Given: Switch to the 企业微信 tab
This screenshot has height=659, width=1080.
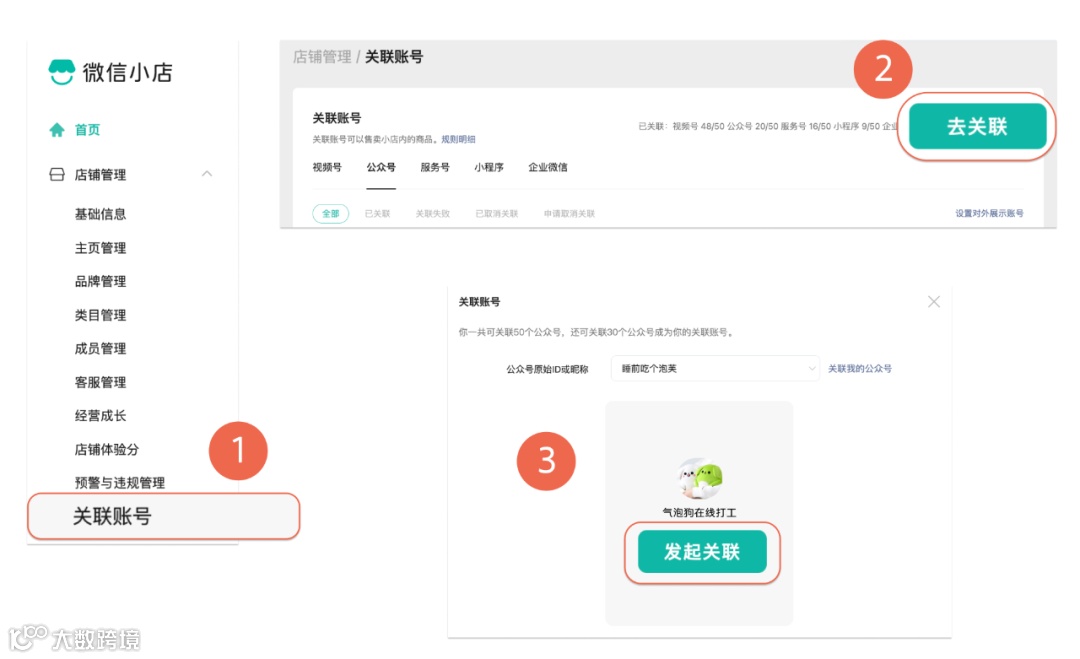Looking at the screenshot, I should (548, 167).
